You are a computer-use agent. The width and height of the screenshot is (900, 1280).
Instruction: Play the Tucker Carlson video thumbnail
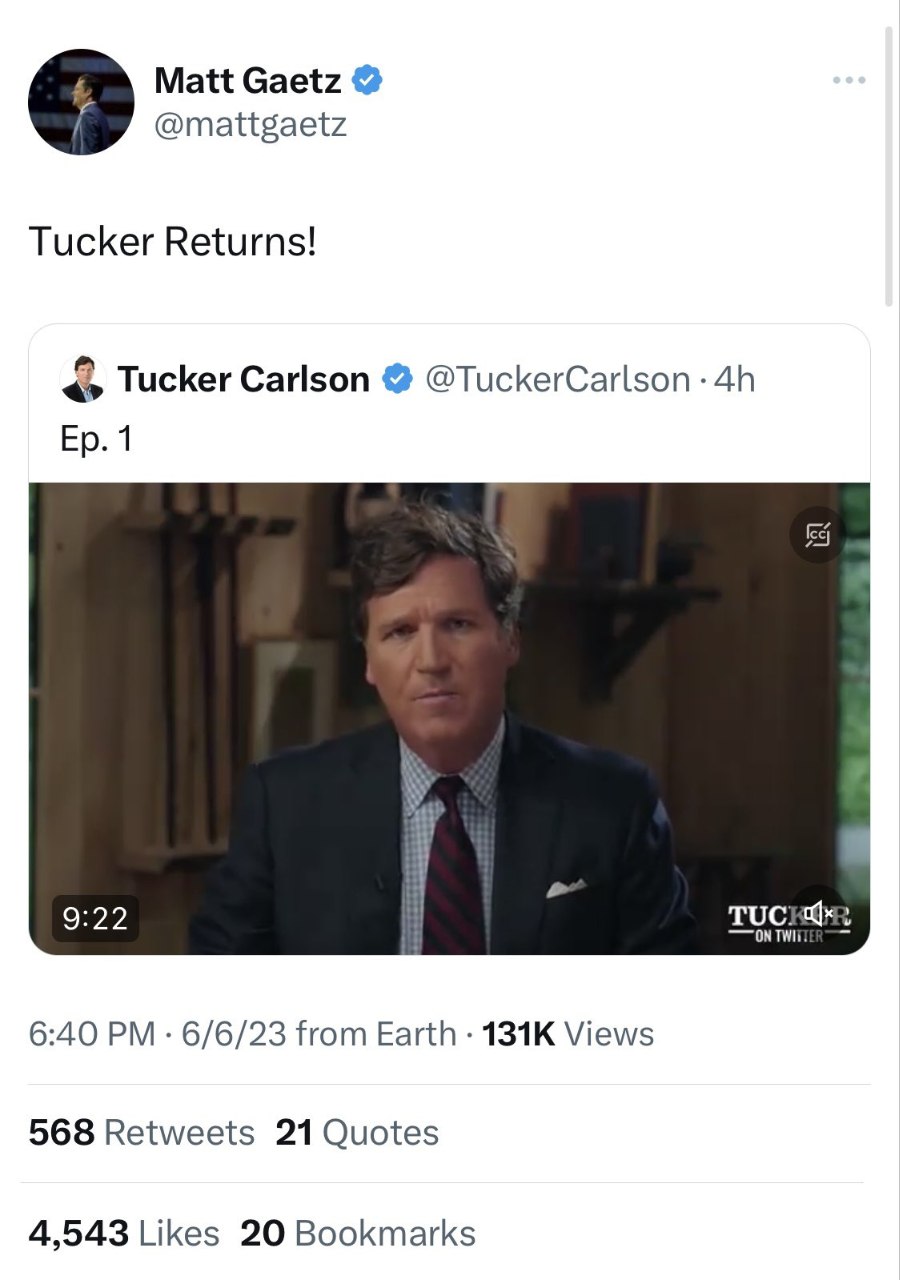449,718
